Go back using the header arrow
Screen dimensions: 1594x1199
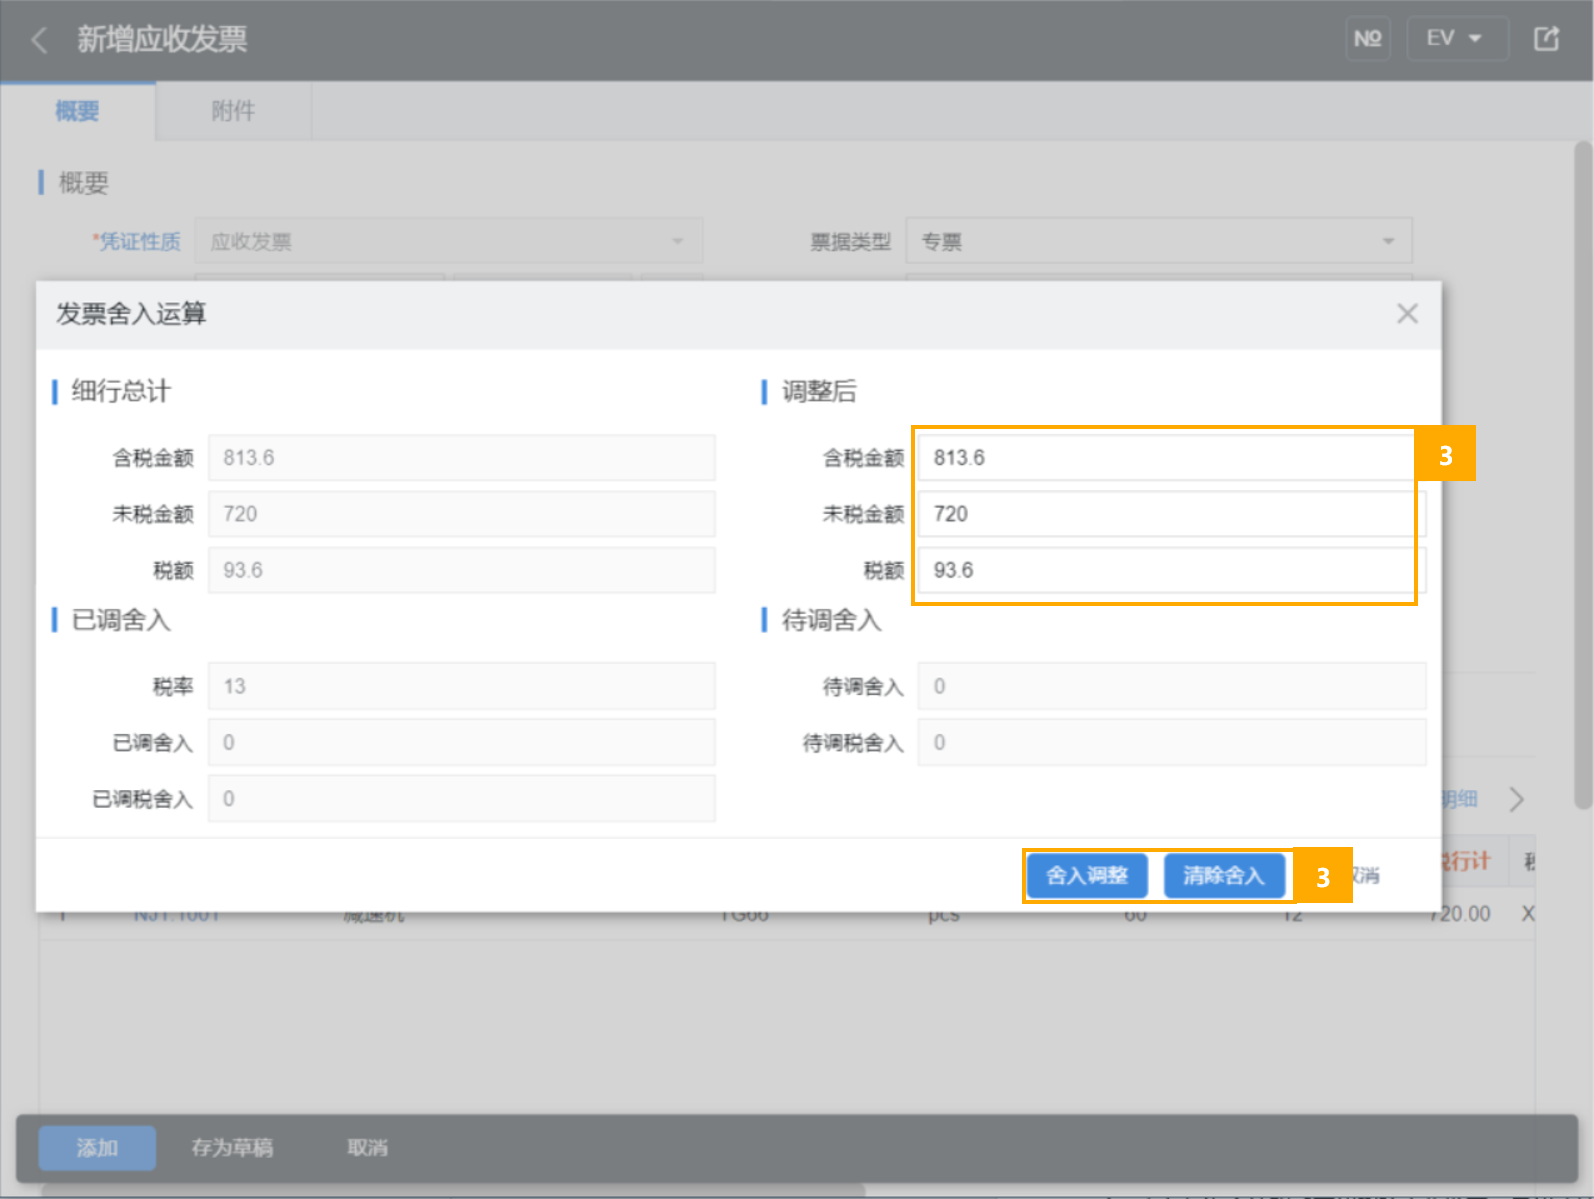40,40
